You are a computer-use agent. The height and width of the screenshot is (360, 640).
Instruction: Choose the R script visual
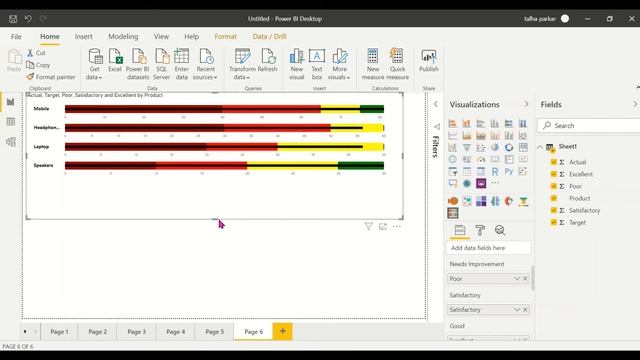pyautogui.click(x=495, y=171)
